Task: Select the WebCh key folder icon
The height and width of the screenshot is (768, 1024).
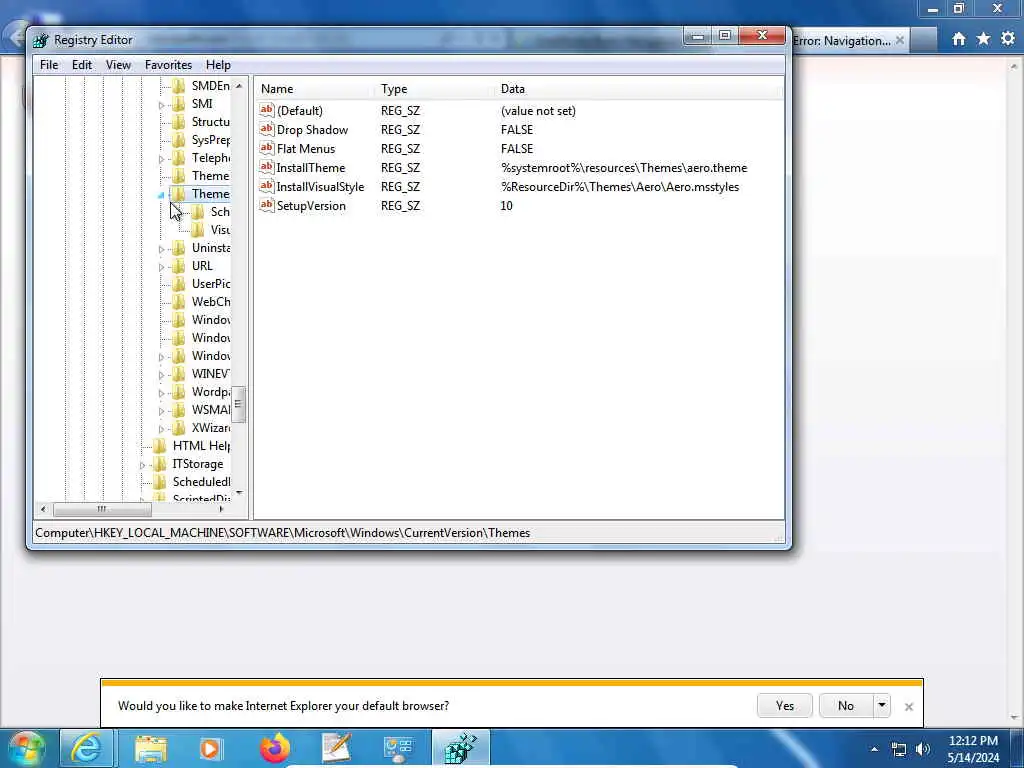Action: [x=178, y=302]
